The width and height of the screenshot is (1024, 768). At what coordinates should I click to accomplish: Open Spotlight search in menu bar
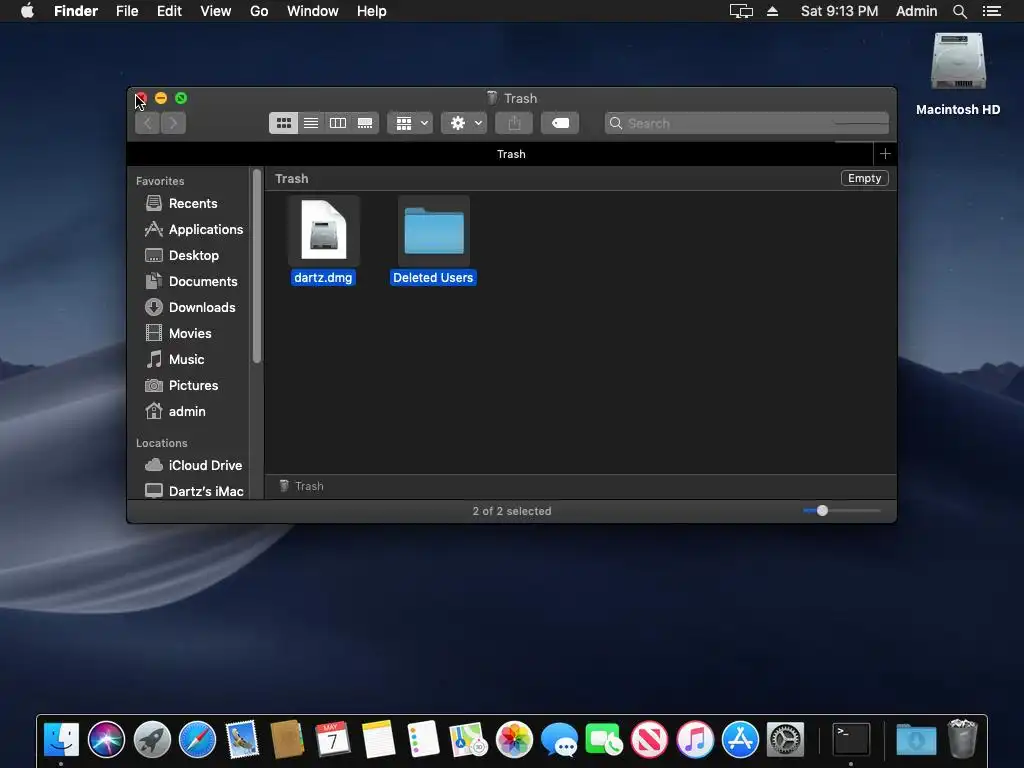959,11
